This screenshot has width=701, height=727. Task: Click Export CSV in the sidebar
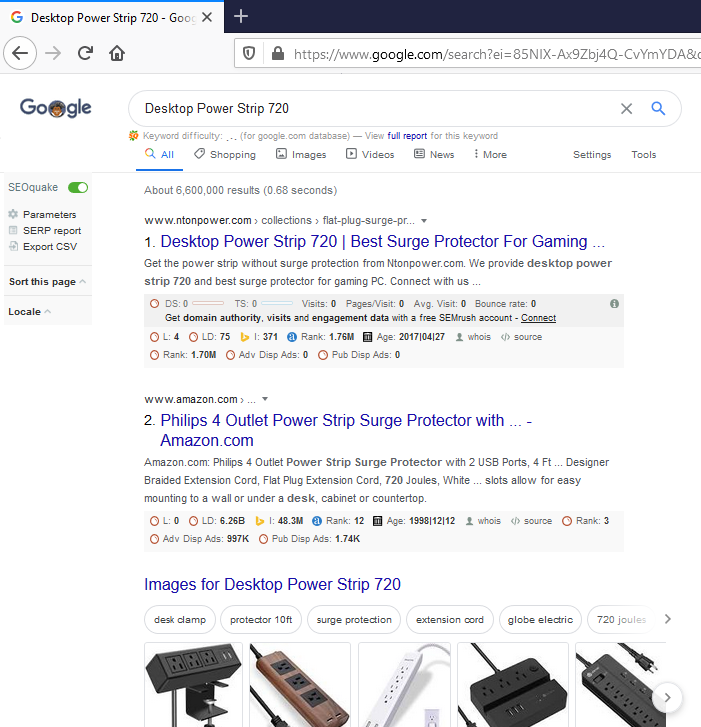[49, 247]
